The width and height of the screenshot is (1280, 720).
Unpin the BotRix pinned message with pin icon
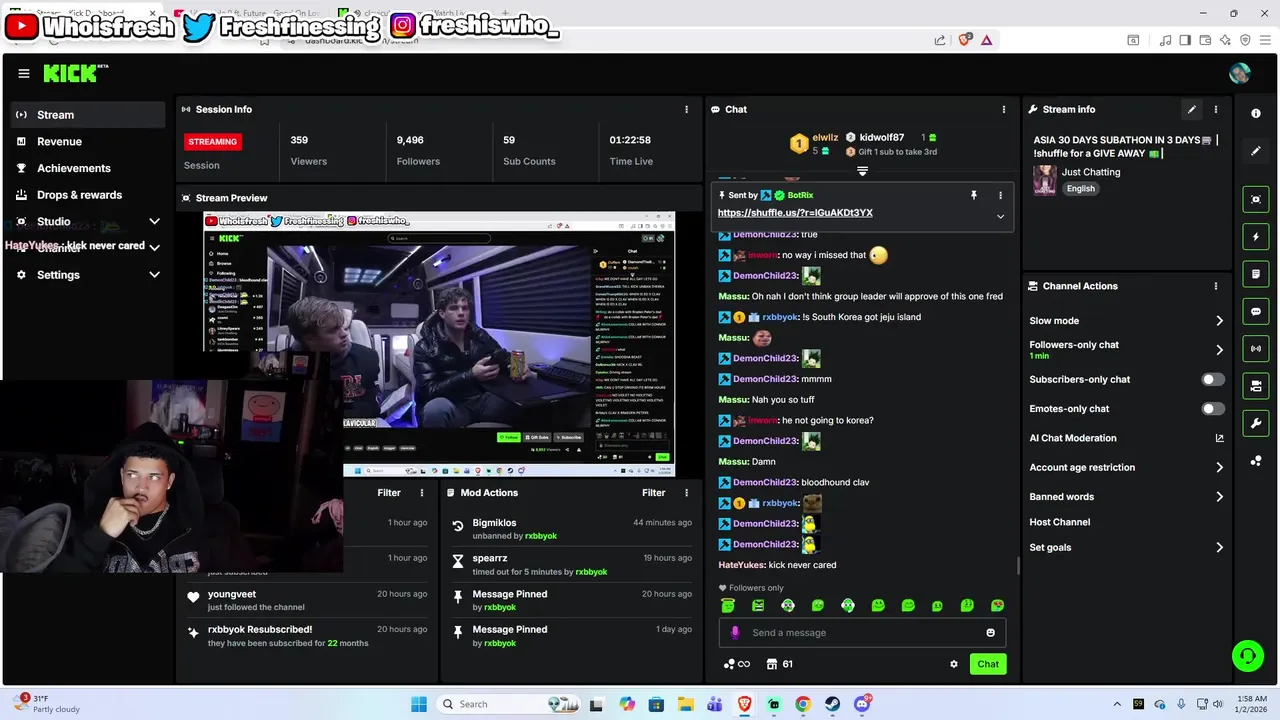coord(974,195)
